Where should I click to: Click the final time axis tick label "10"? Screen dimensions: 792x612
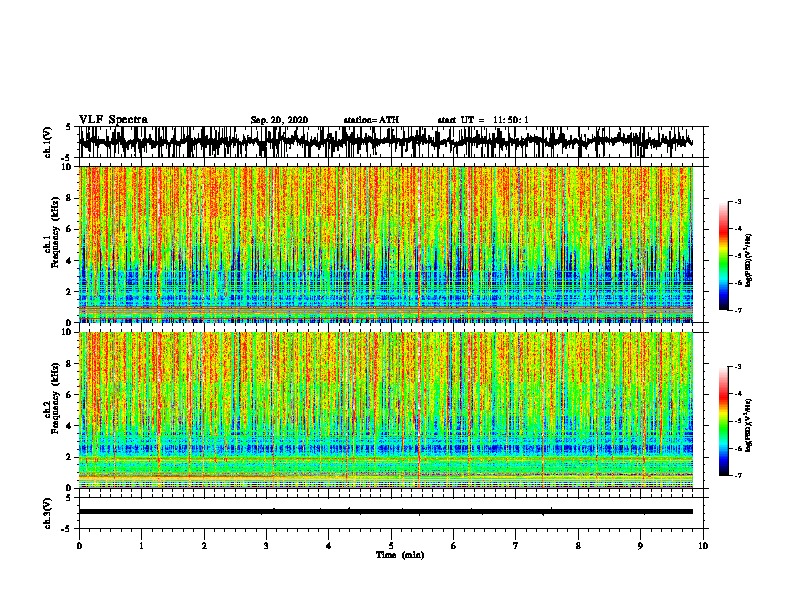[x=703, y=546]
